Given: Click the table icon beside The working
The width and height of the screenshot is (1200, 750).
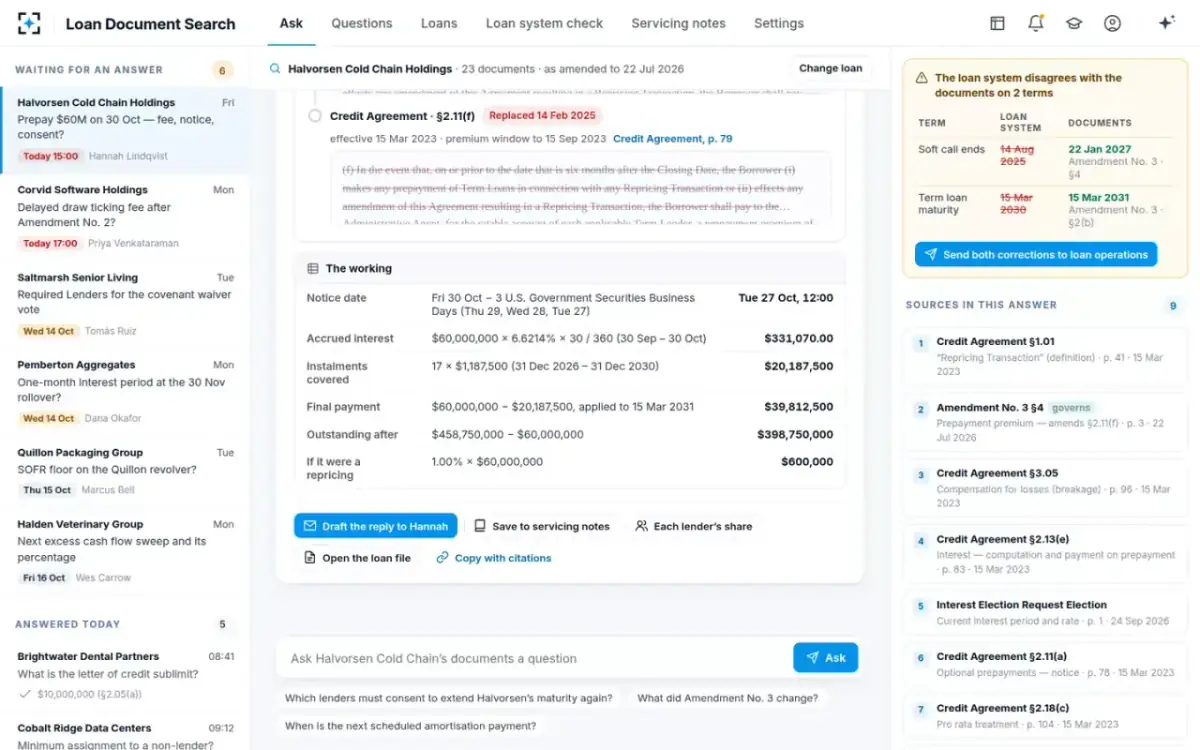Looking at the screenshot, I should point(313,268).
